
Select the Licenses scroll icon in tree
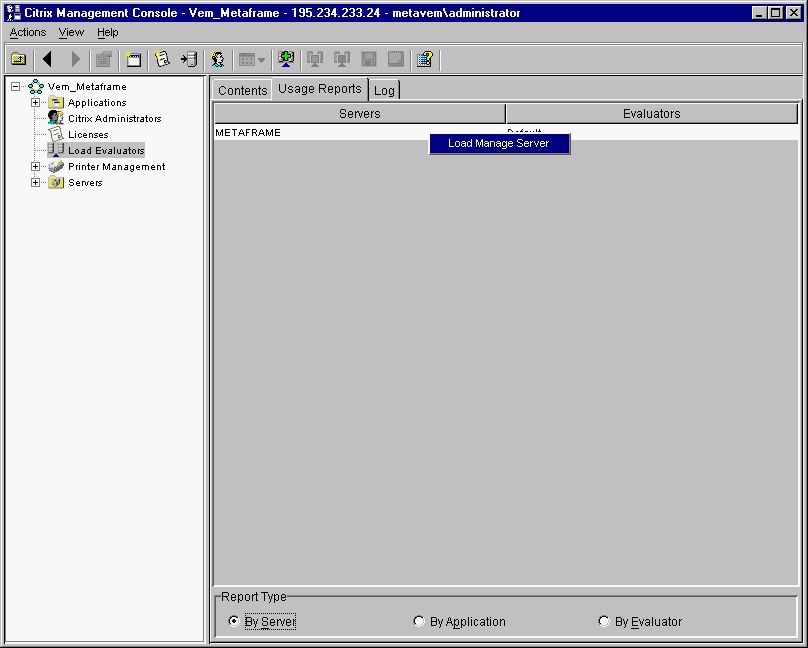click(56, 134)
